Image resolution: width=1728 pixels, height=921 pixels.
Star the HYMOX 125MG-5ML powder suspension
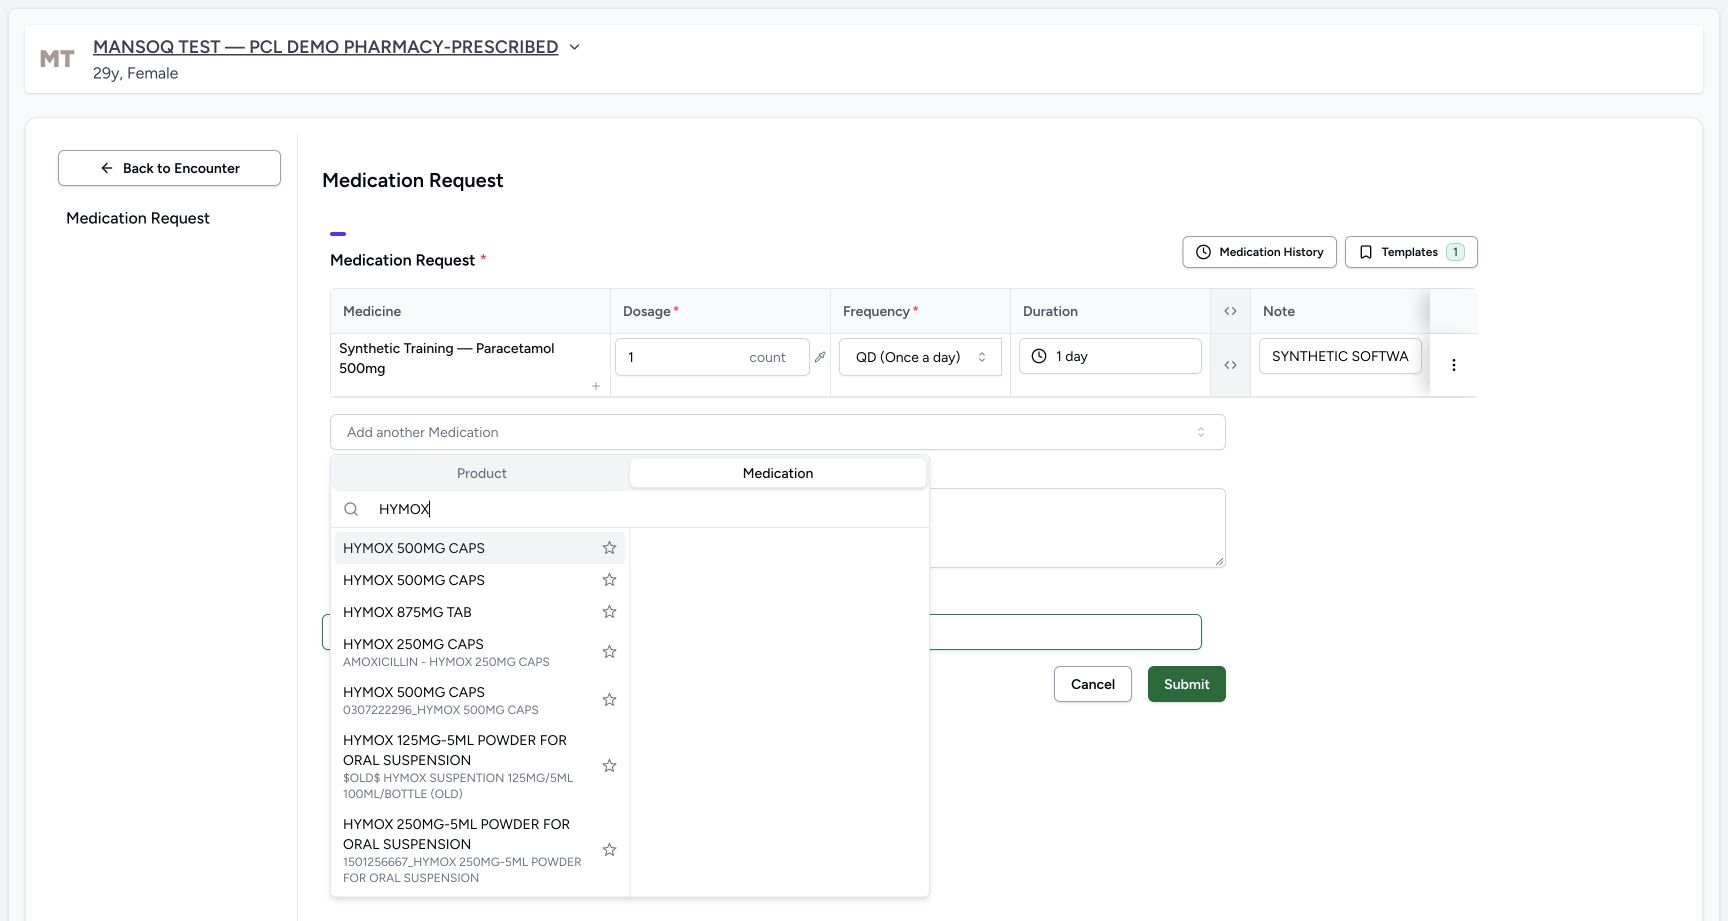[x=609, y=766]
